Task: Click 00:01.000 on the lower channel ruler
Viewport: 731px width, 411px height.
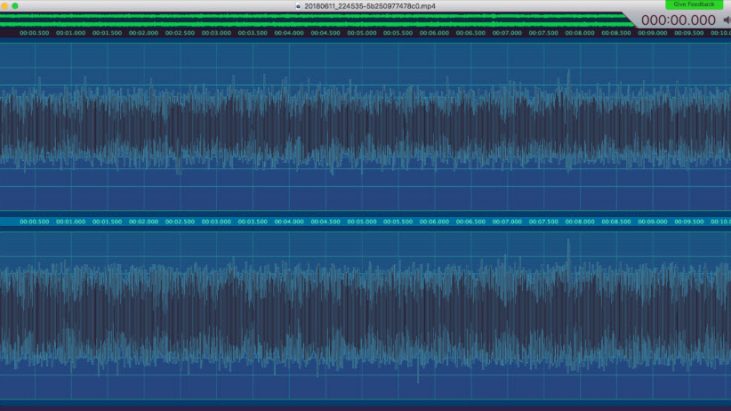Action: [71, 222]
